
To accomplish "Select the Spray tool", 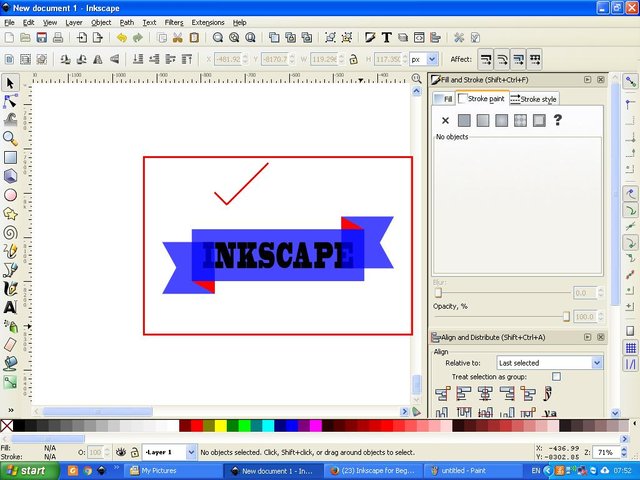I will [x=10, y=326].
